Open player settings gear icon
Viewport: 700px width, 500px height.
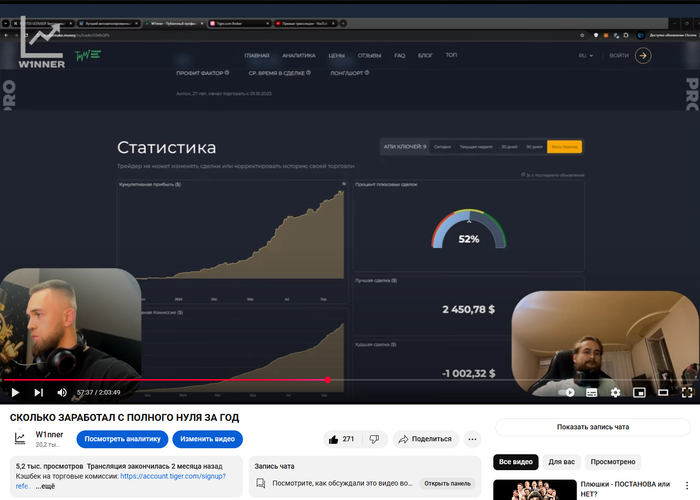(616, 392)
